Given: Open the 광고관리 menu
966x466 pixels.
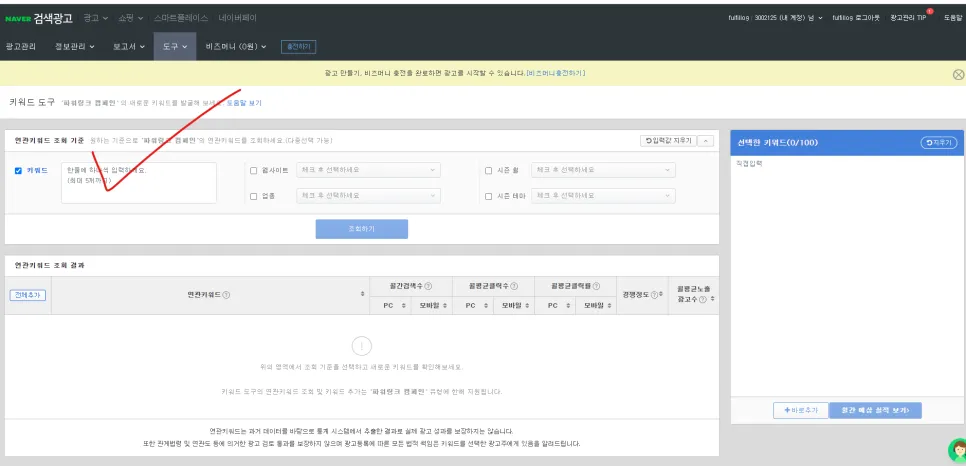Looking at the screenshot, I should tap(21, 46).
